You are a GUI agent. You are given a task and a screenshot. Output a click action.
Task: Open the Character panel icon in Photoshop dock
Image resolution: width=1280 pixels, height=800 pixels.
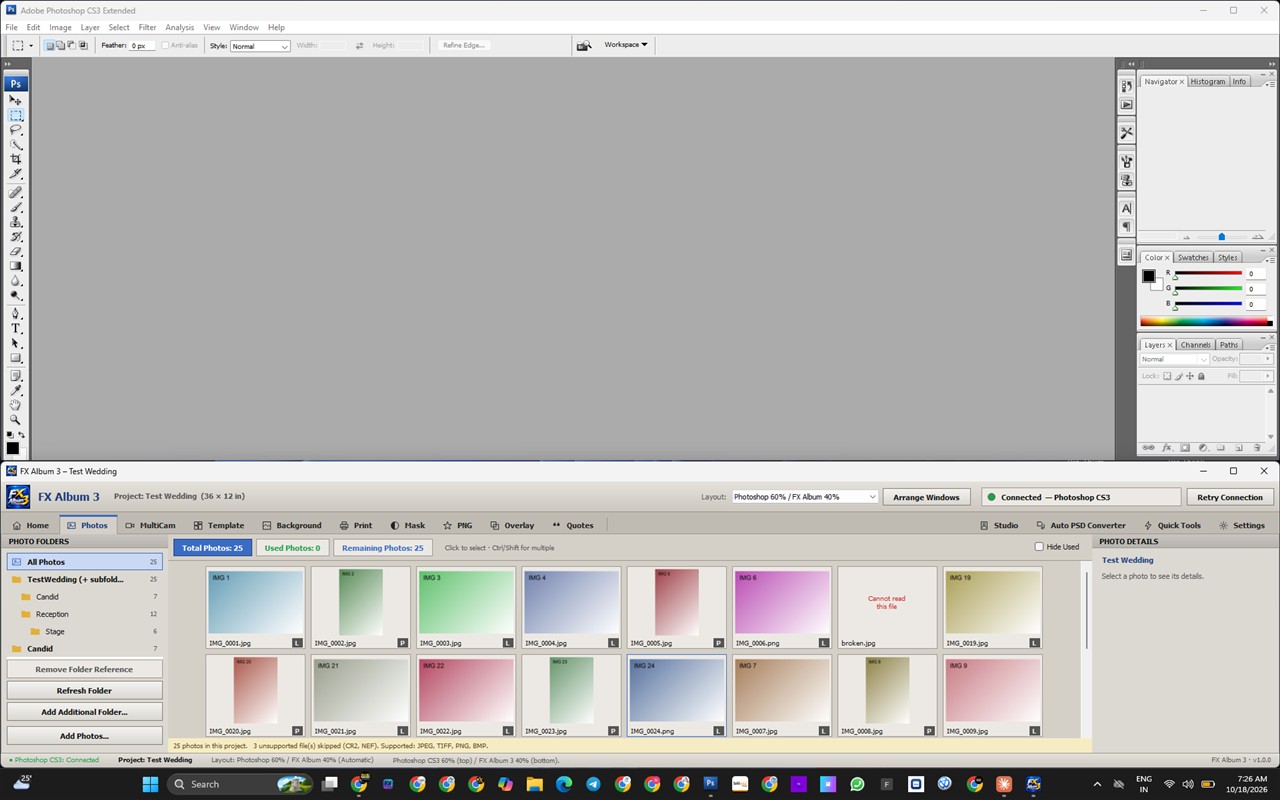click(1127, 208)
